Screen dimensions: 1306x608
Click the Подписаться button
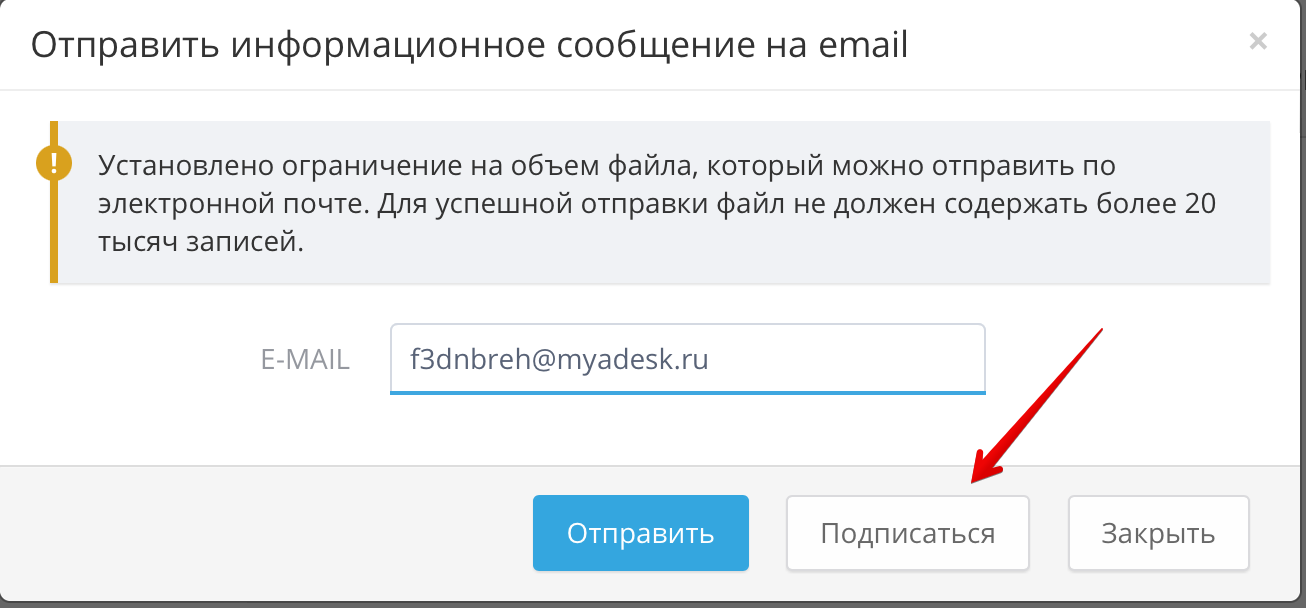(x=908, y=533)
